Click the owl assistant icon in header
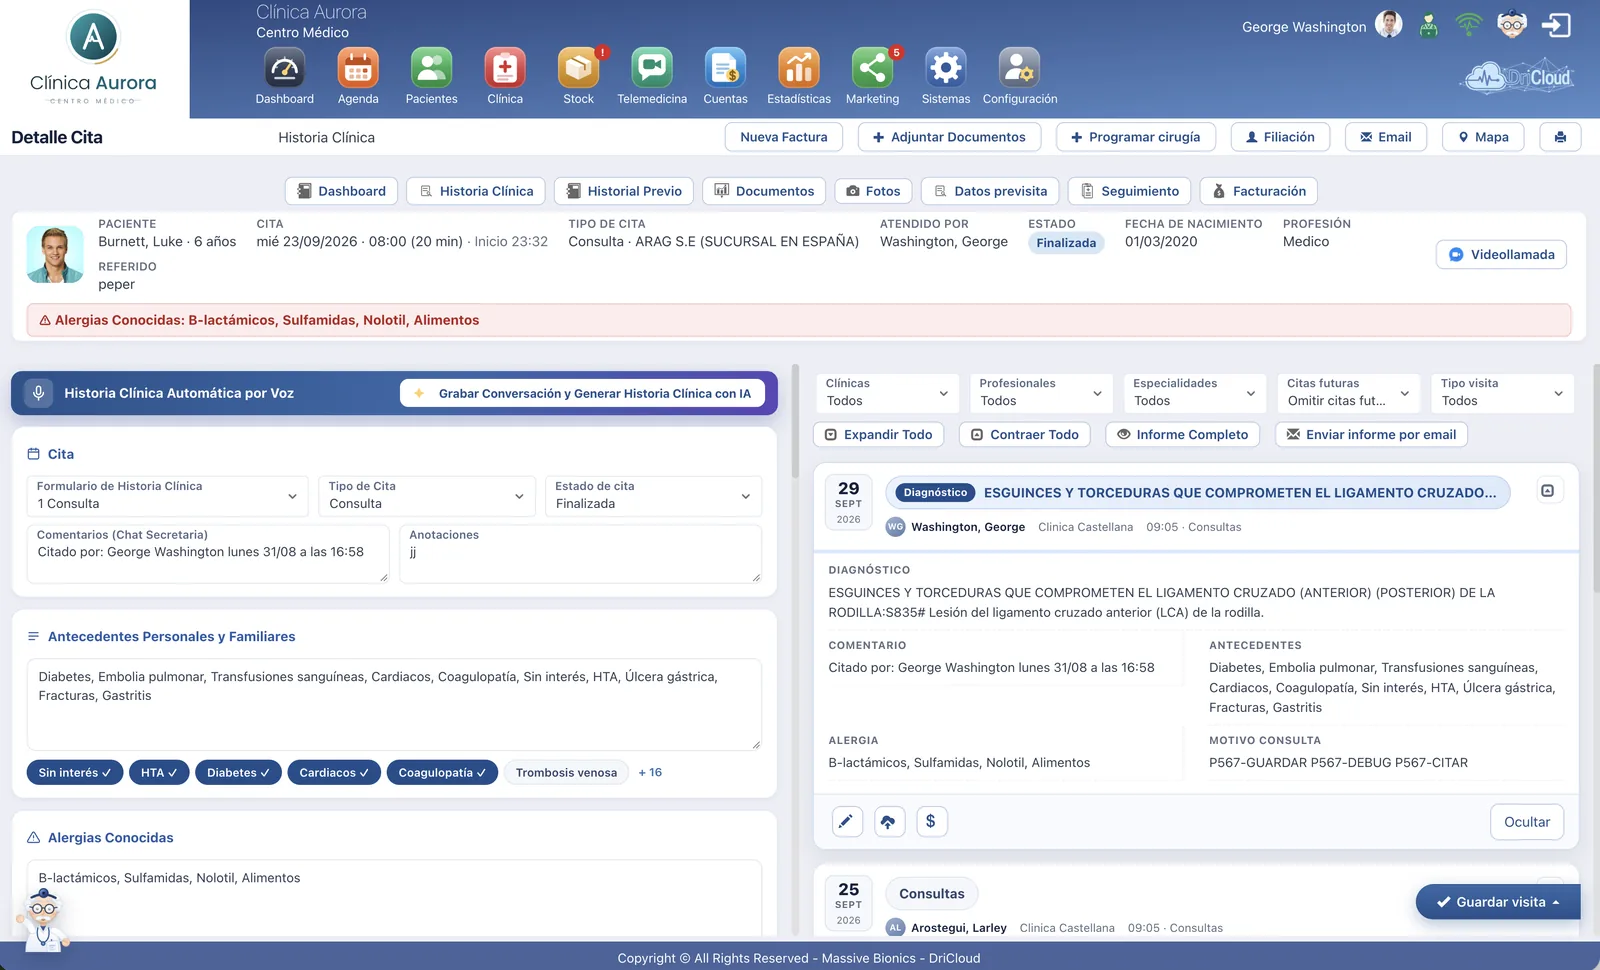This screenshot has width=1600, height=970. tap(1512, 24)
